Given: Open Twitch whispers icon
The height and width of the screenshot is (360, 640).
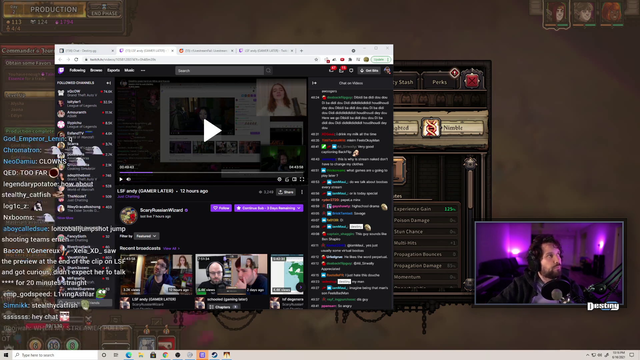Looking at the screenshot, I should [x=351, y=71].
